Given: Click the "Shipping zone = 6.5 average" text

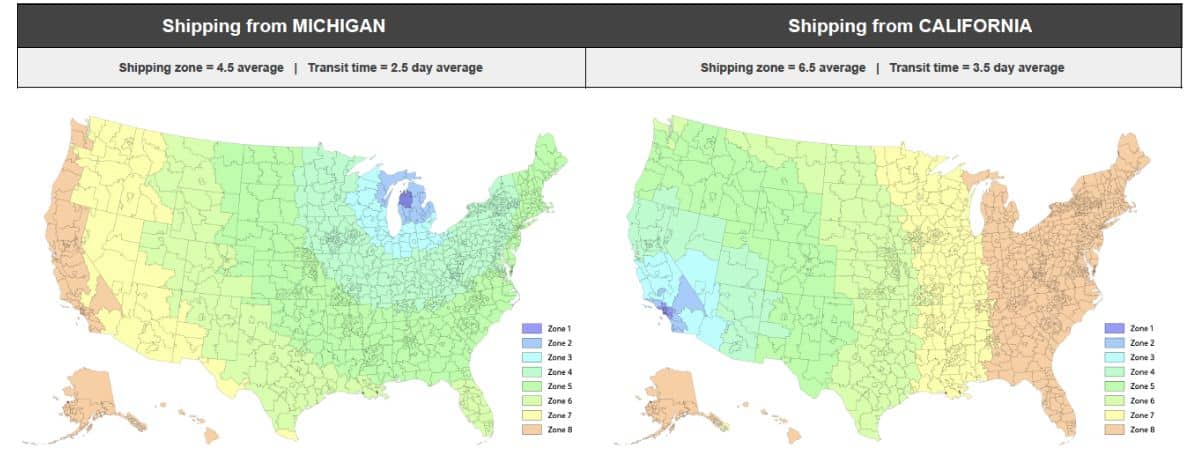Looking at the screenshot, I should (783, 68).
